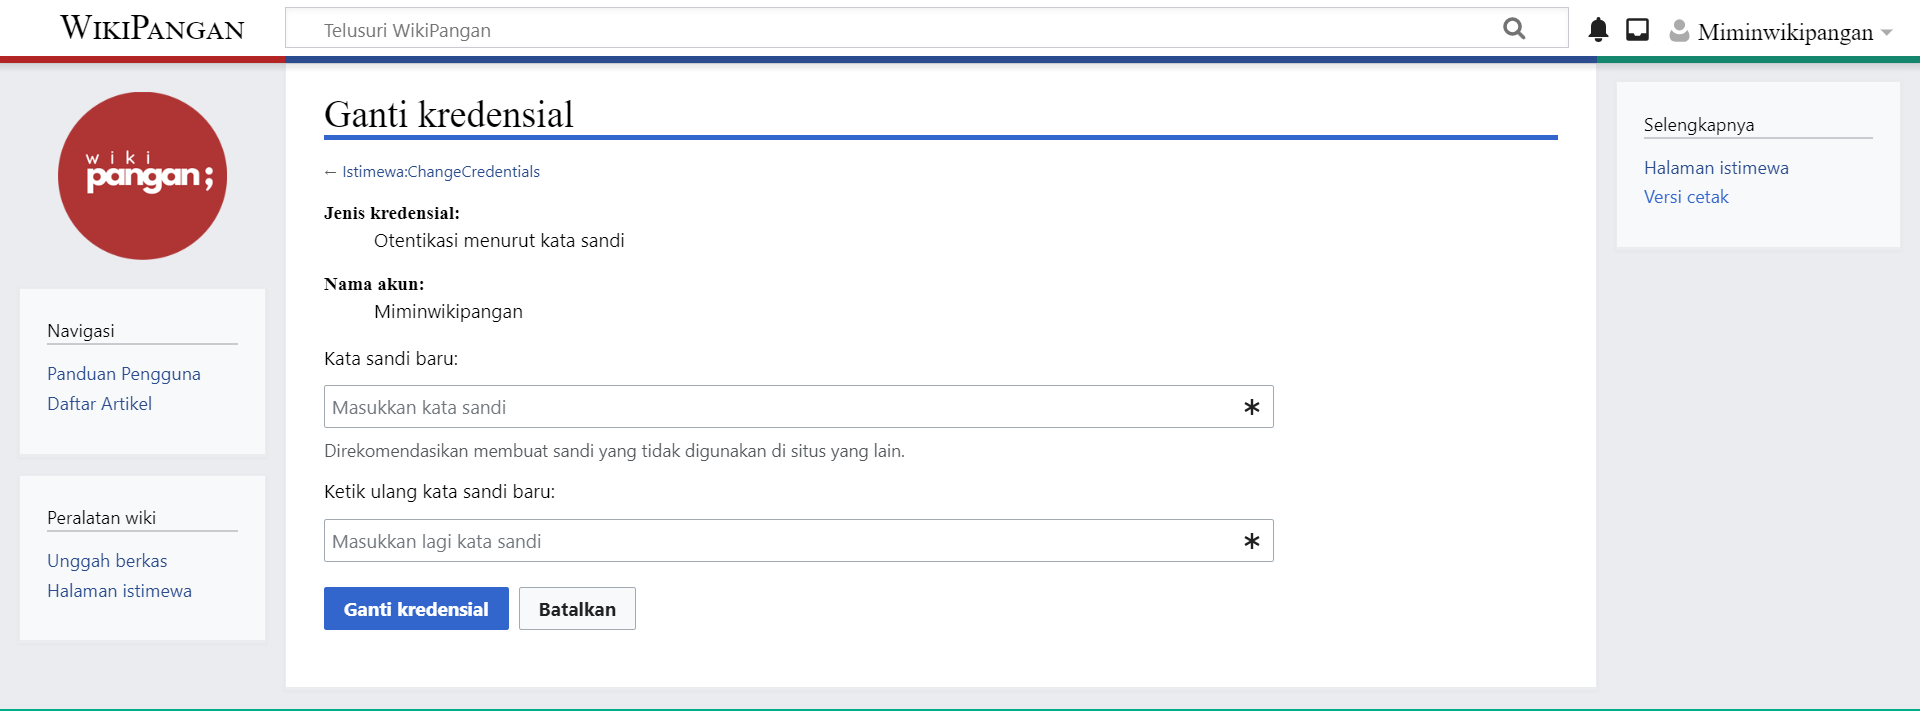Open the notices inbox tray icon

pos(1637,30)
